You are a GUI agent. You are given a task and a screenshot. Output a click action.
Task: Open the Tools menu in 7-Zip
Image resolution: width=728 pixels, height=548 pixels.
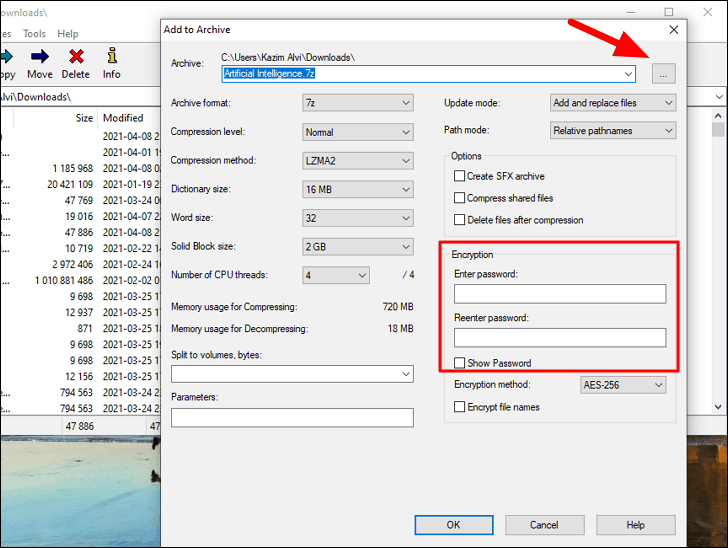34,34
